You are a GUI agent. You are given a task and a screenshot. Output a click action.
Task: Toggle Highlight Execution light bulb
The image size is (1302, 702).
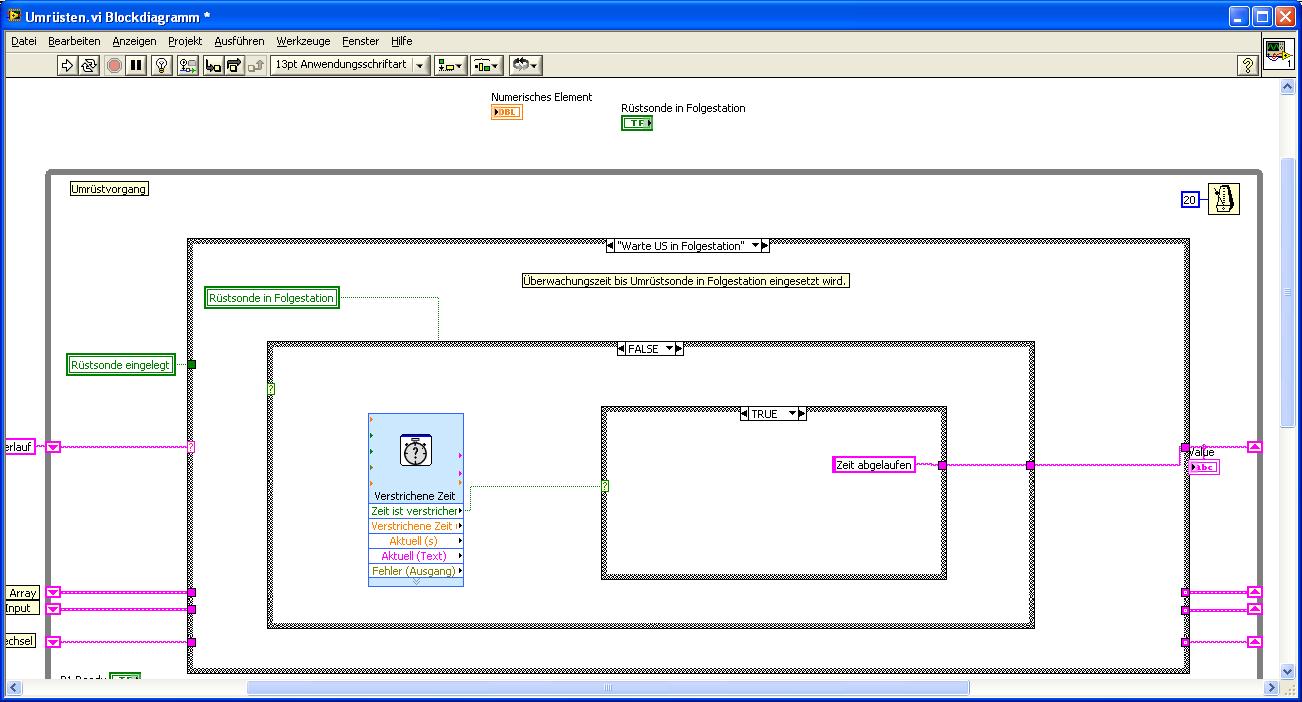point(162,65)
